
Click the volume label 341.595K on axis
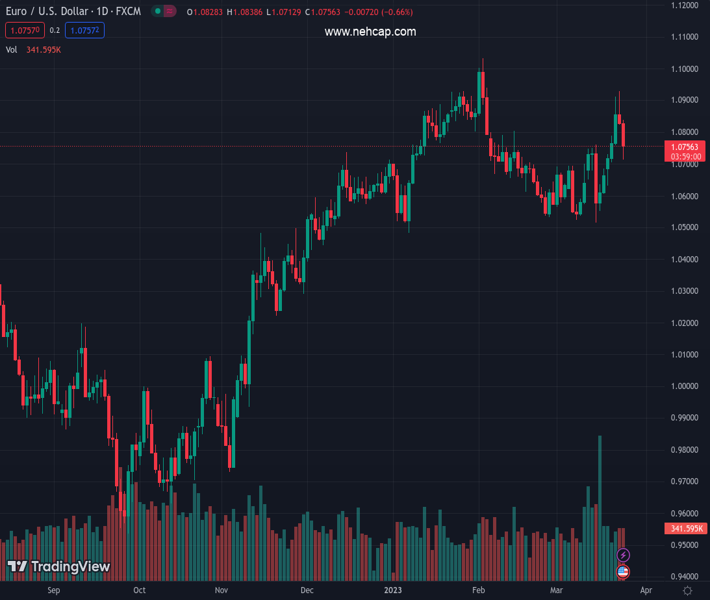point(685,528)
